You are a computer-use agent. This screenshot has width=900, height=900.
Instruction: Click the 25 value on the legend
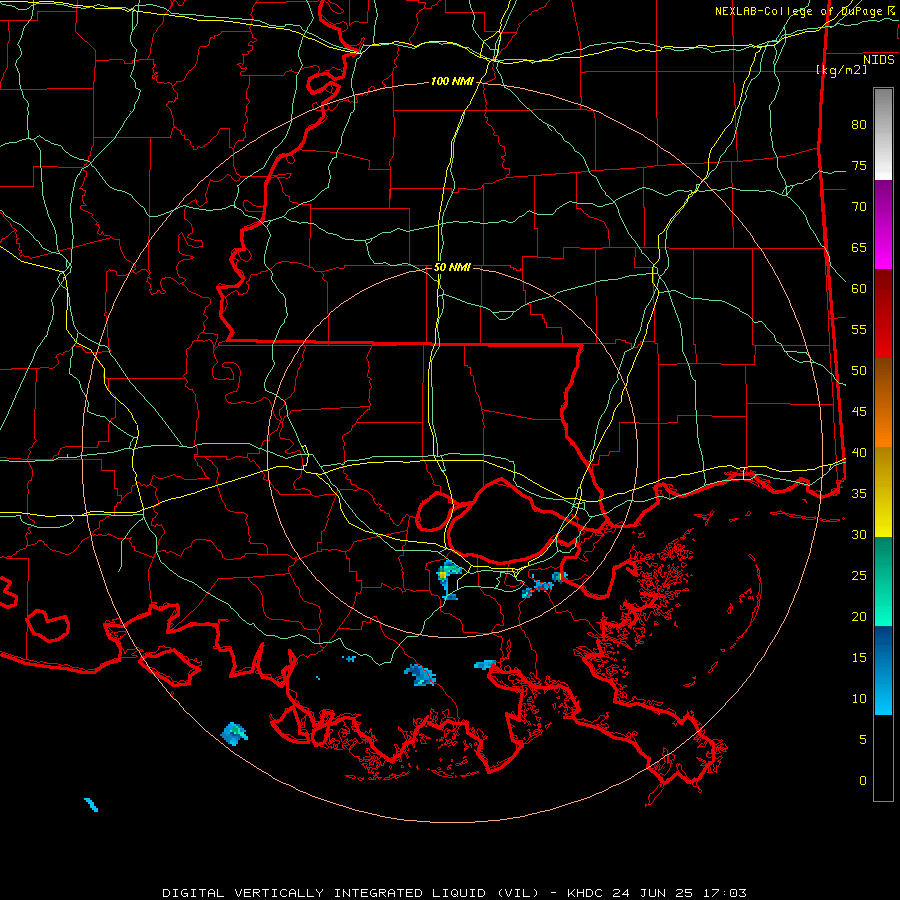(859, 576)
